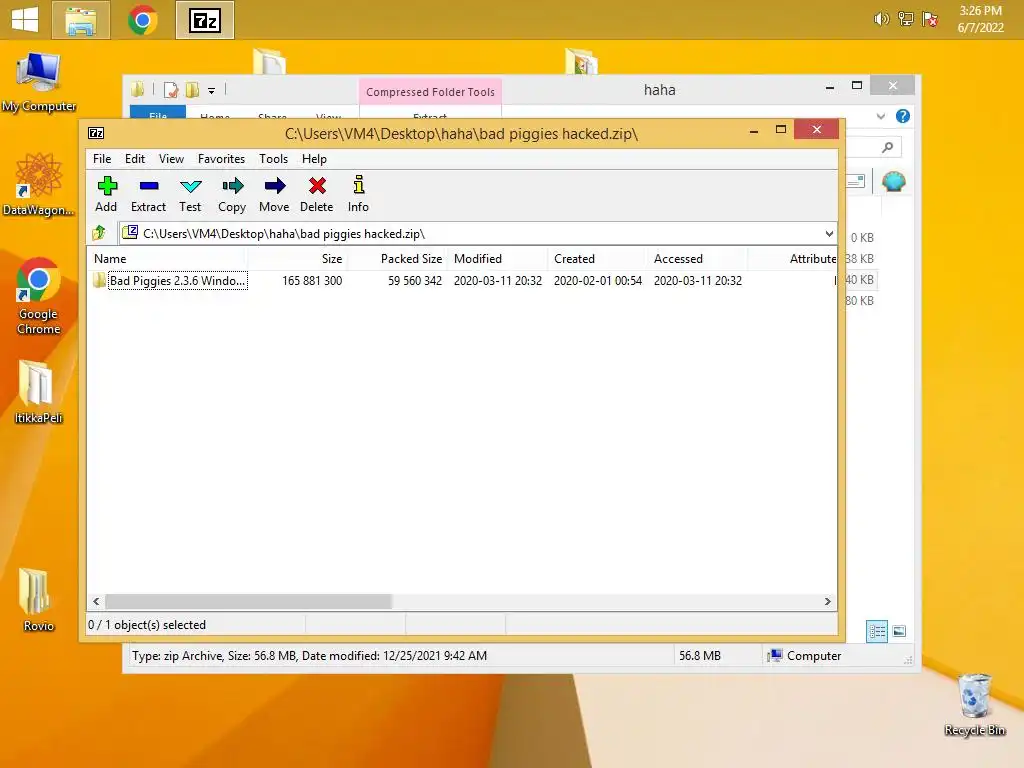Open the Explorer help icon in haha window
1024x768 pixels.
click(903, 116)
